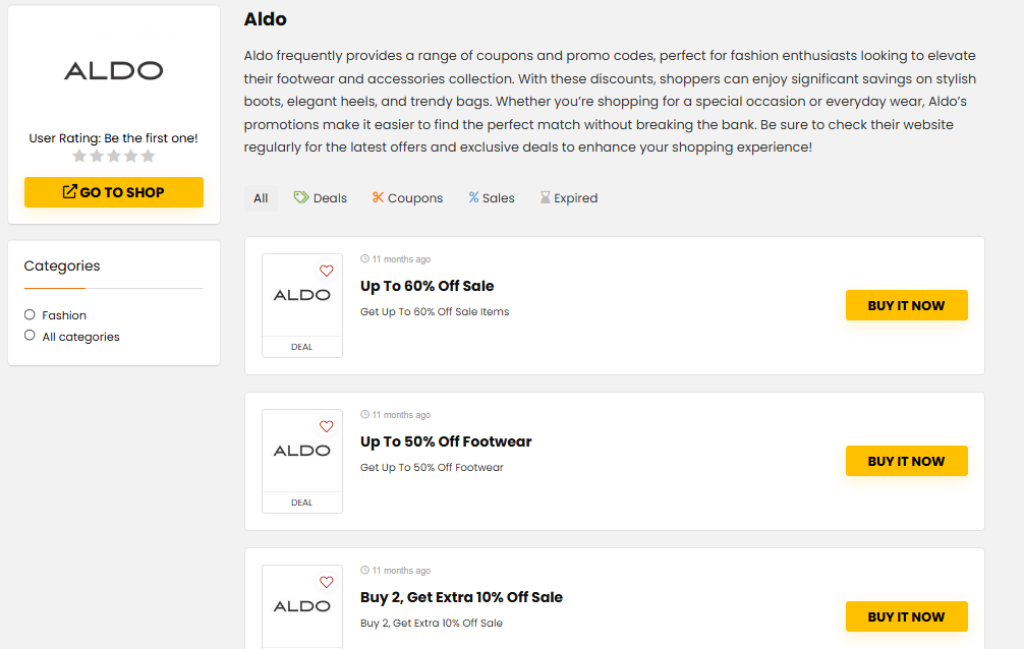Favorite the Up To 60% Off Sale deal heart
Image resolution: width=1024 pixels, height=649 pixels.
click(x=326, y=271)
